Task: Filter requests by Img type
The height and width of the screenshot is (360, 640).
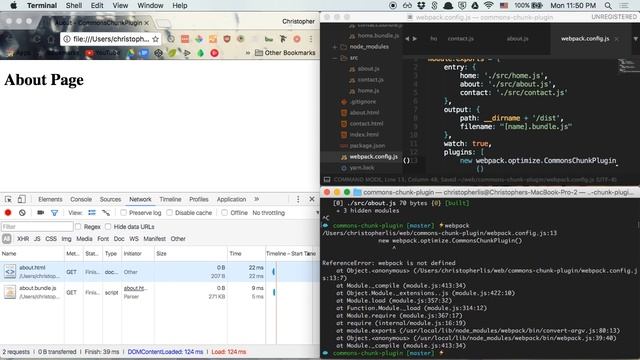Action: pos(66,239)
